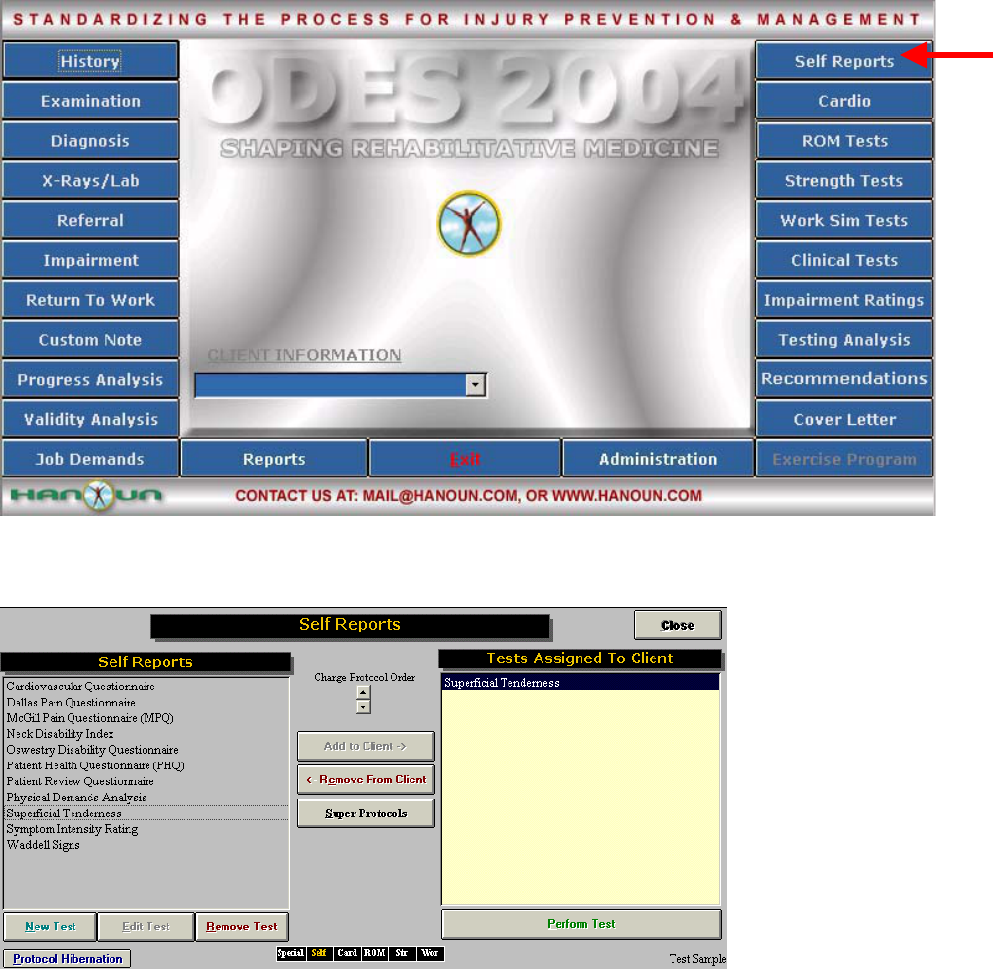Expand the Client Information dropdown arrow
The height and width of the screenshot is (969, 994).
tap(475, 385)
